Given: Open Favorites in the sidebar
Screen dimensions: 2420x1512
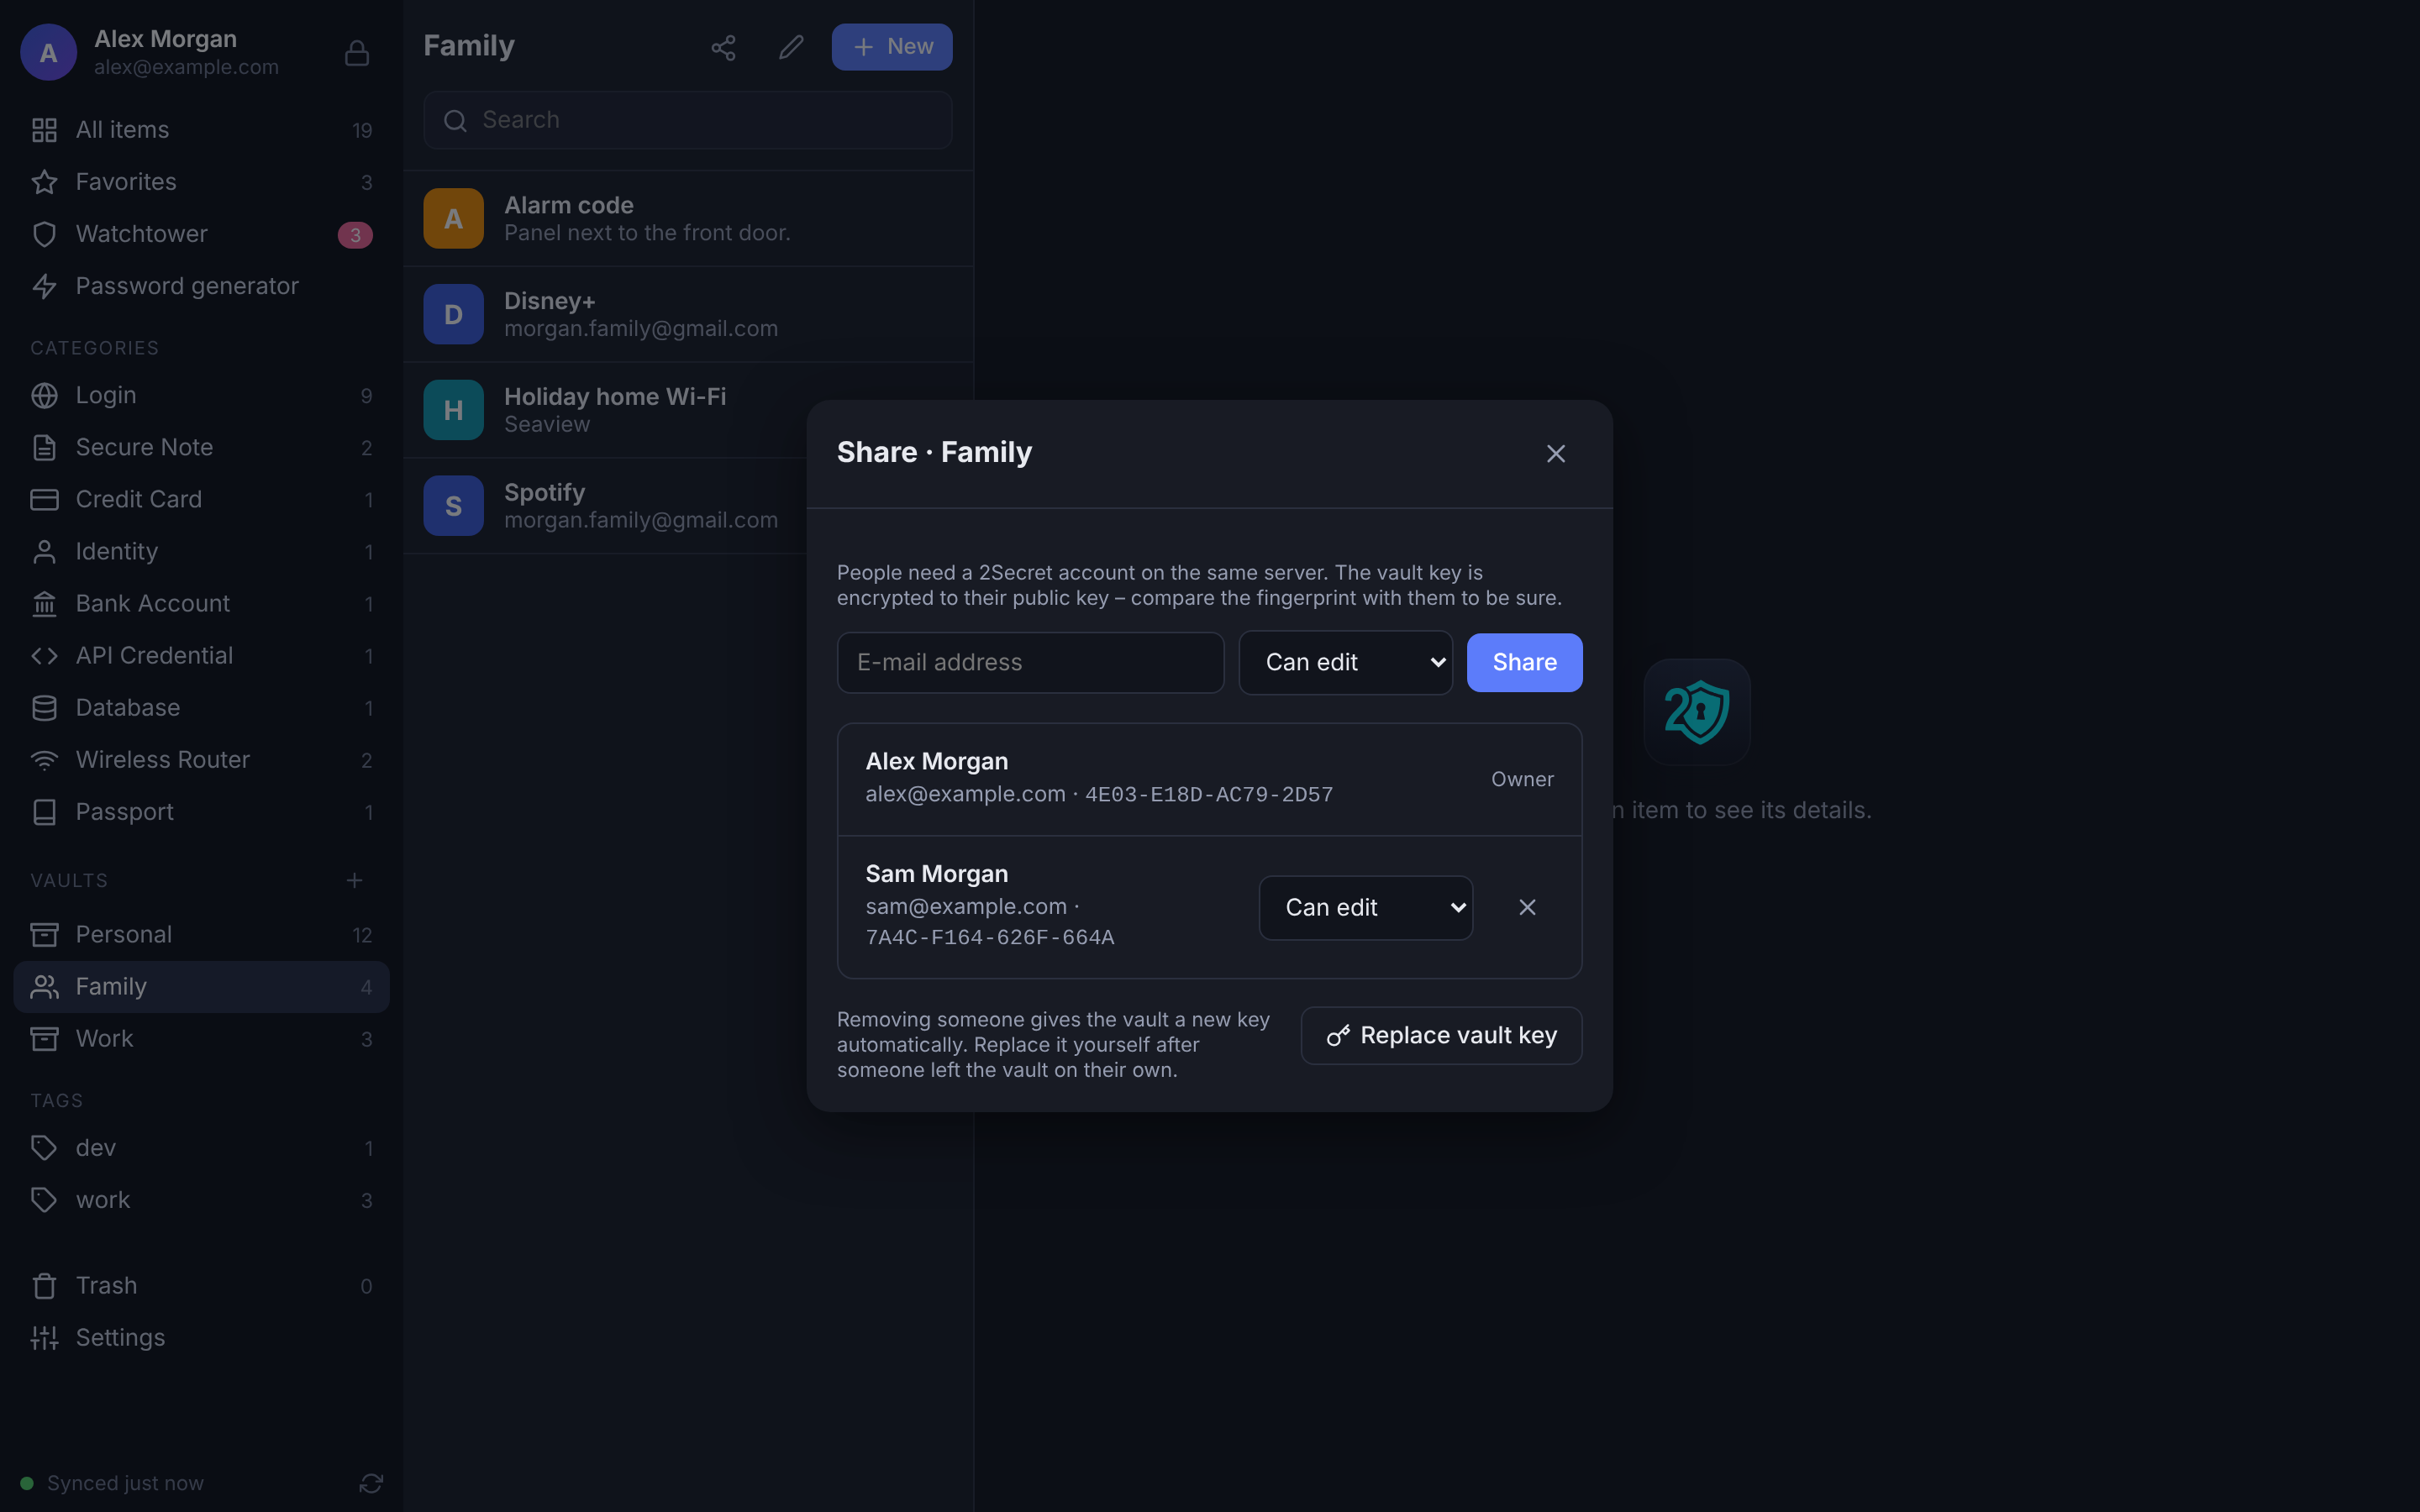Looking at the screenshot, I should coord(201,182).
